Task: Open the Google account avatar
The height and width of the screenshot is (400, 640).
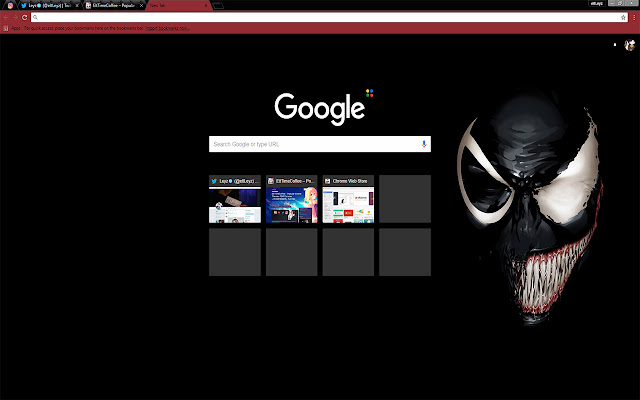Action: [629, 44]
